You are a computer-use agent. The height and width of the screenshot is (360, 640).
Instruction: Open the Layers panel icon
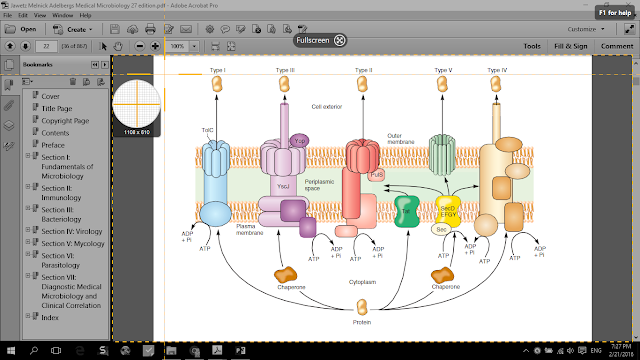click(9, 125)
